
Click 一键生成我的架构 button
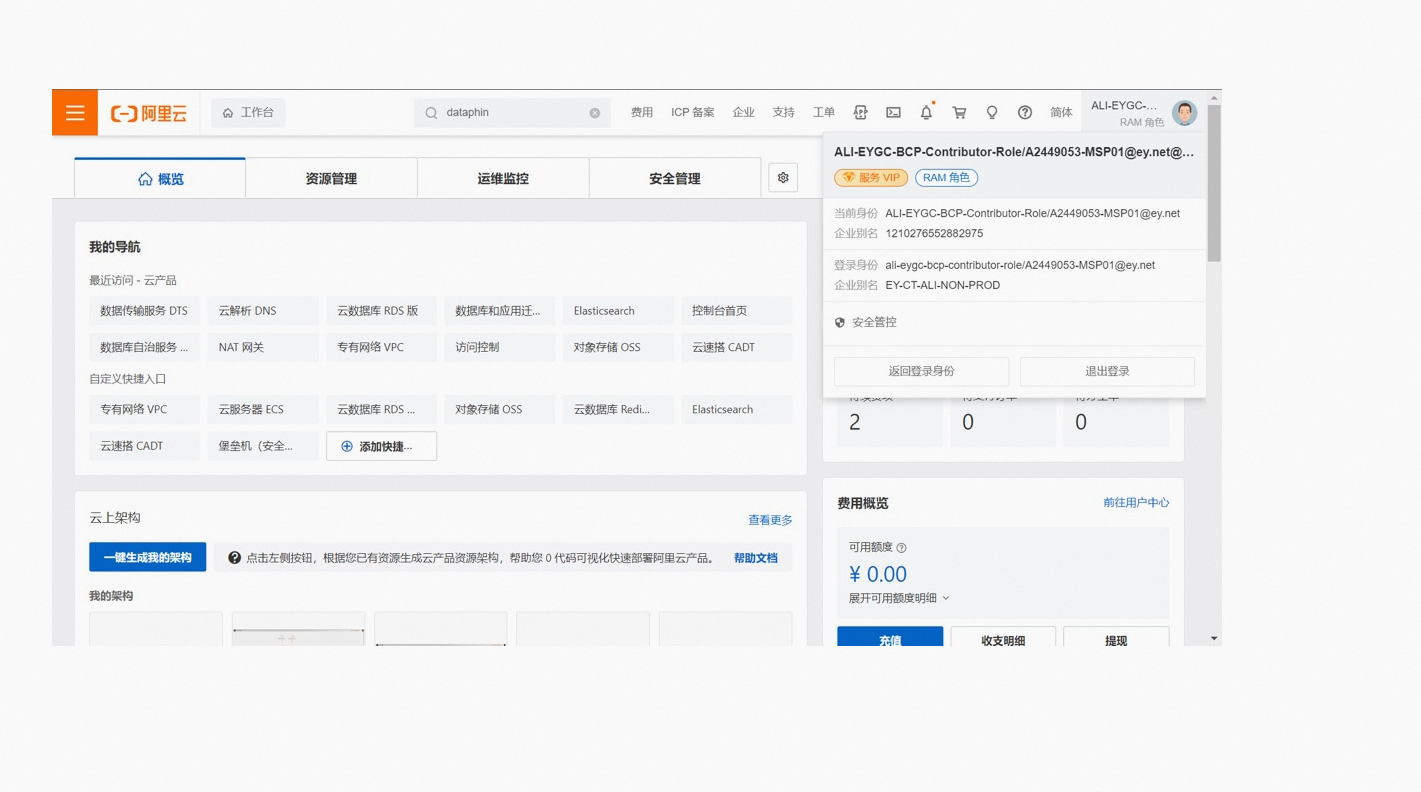(x=148, y=557)
